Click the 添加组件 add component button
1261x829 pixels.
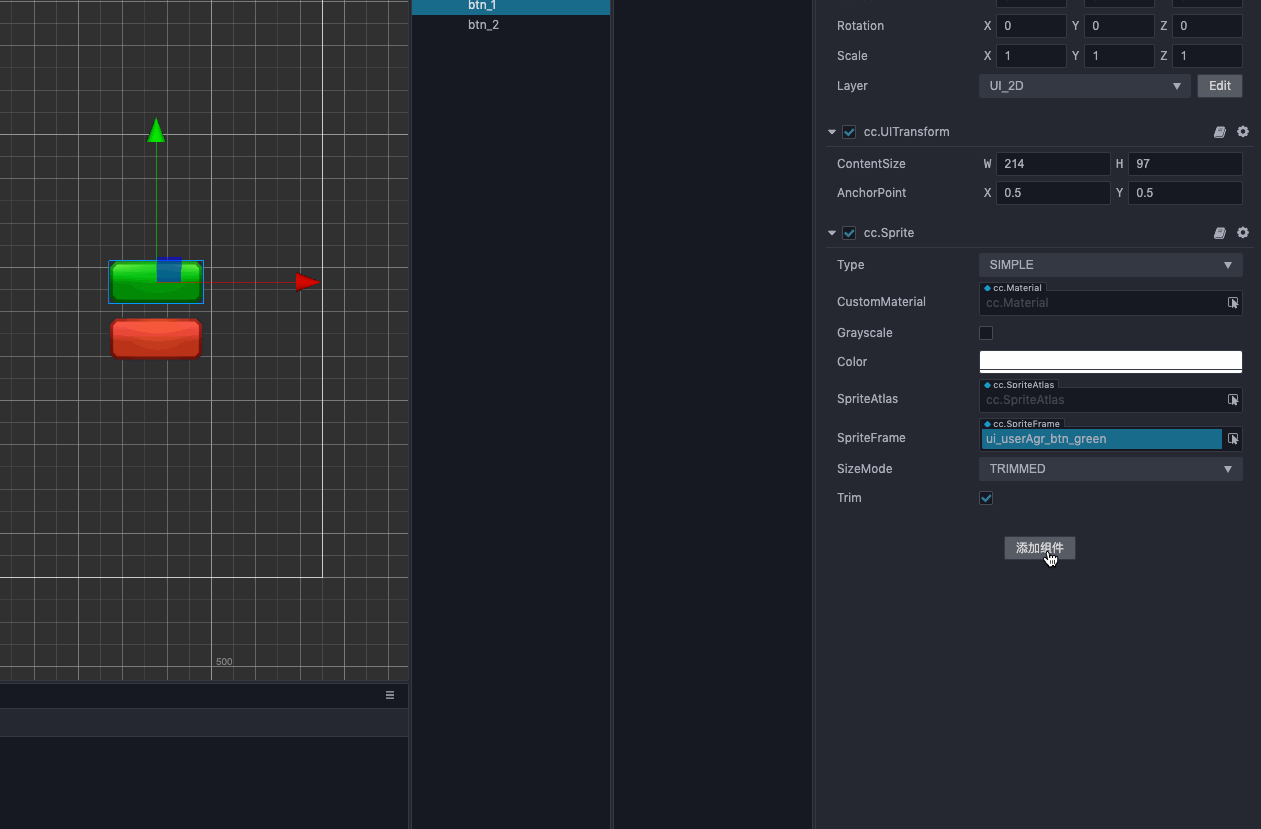click(1040, 548)
